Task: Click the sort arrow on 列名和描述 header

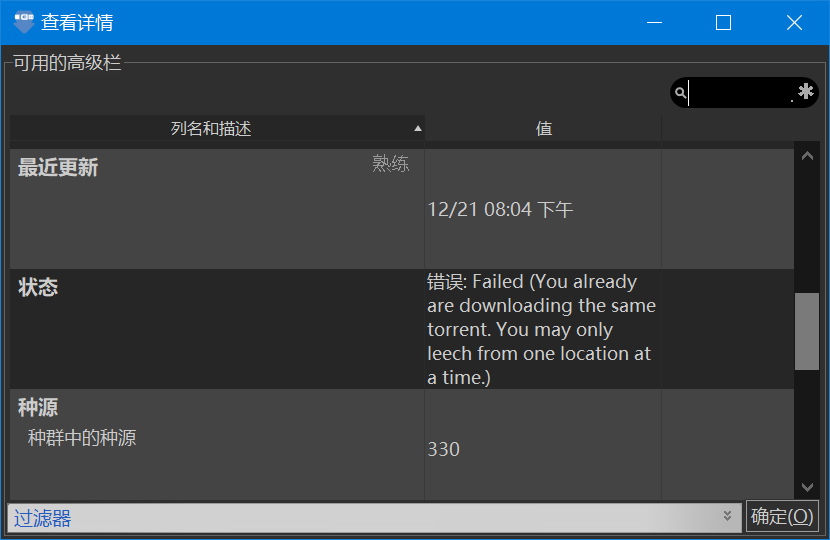Action: click(x=418, y=128)
